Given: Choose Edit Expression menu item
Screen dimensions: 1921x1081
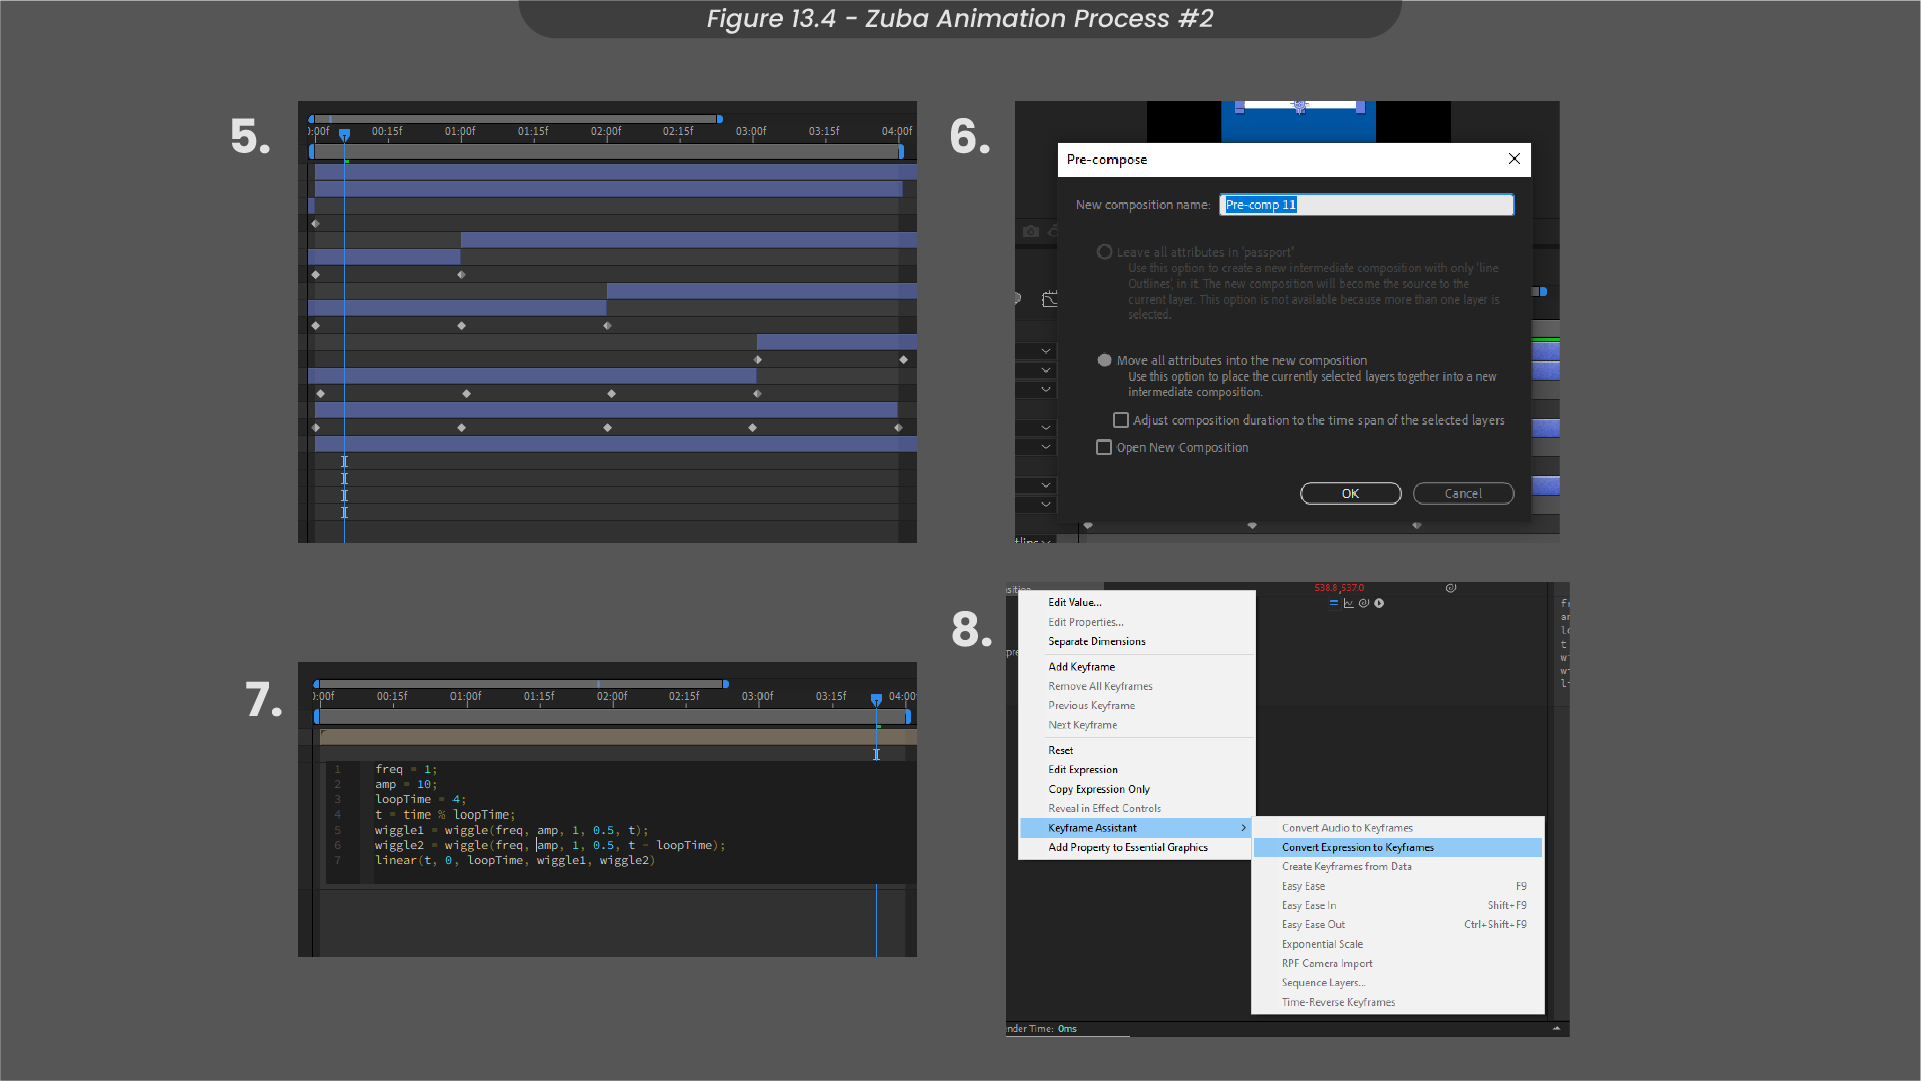Looking at the screenshot, I should point(1083,769).
